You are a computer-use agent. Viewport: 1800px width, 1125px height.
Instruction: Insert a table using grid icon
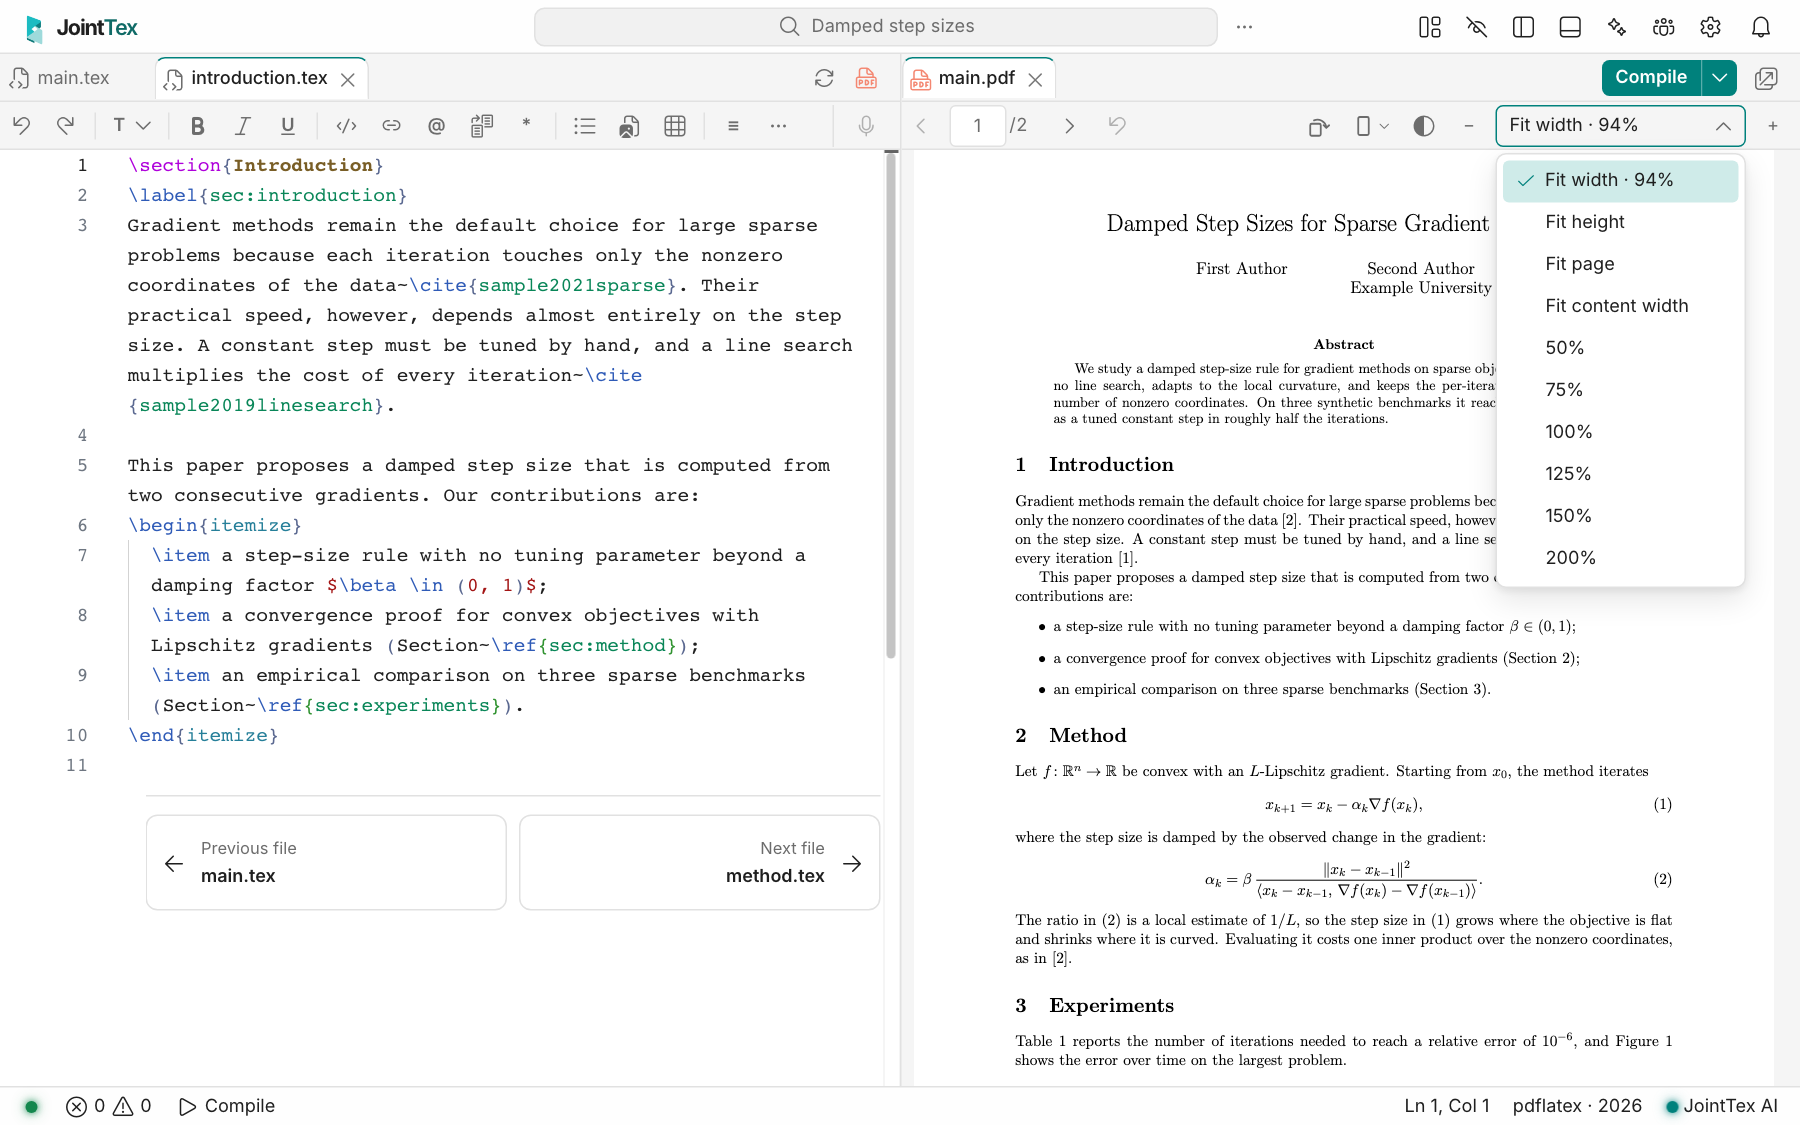[675, 125]
